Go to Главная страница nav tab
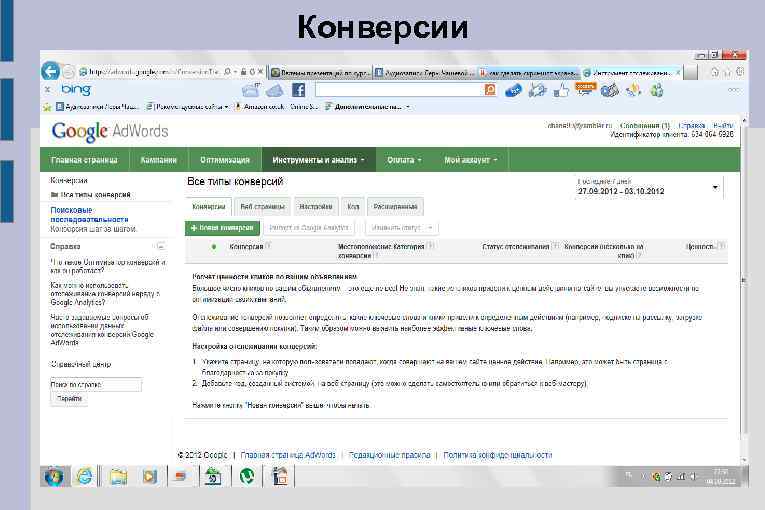Image resolution: width=765 pixels, height=510 pixels. tap(84, 160)
